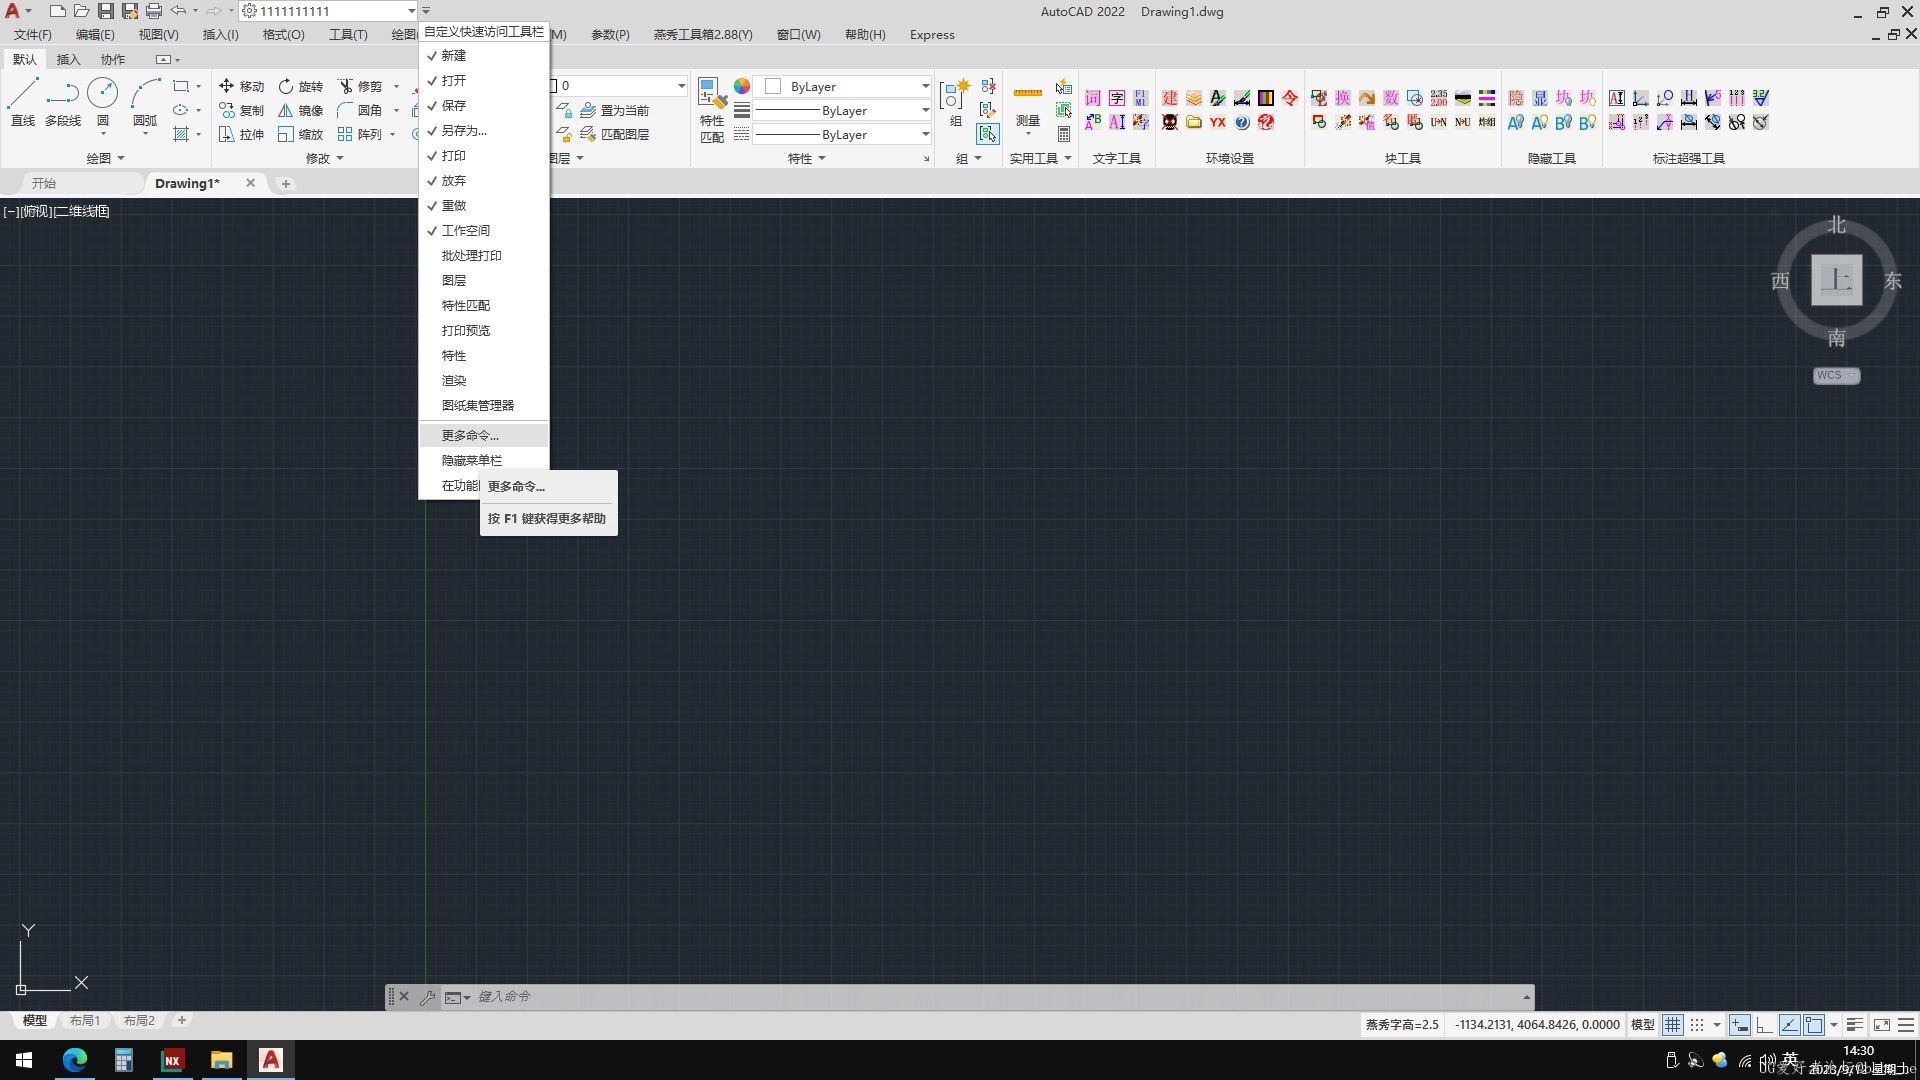Open the workspace dropdown showing 1111111111
1920x1080 pixels.
(x=328, y=11)
